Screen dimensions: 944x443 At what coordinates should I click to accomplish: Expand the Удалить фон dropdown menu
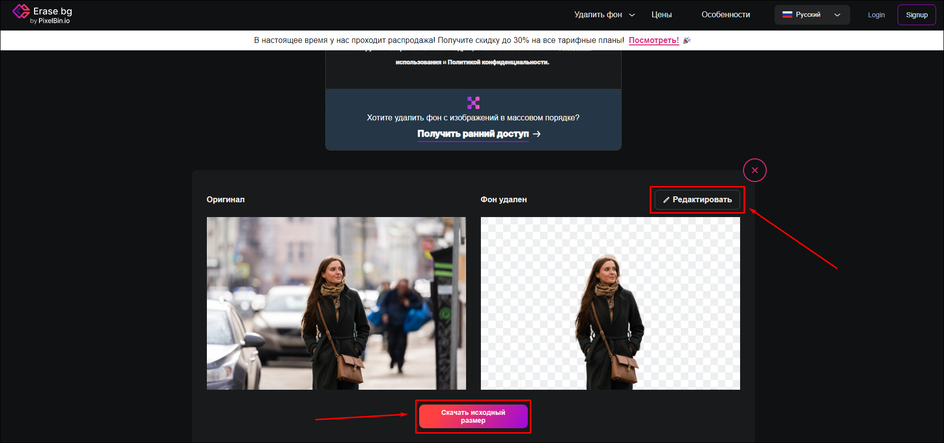[604, 14]
